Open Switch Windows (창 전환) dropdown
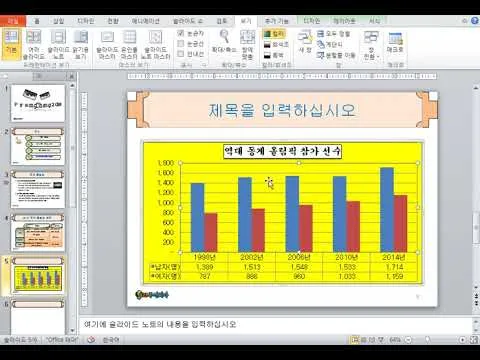480x360 pixels. click(x=371, y=45)
